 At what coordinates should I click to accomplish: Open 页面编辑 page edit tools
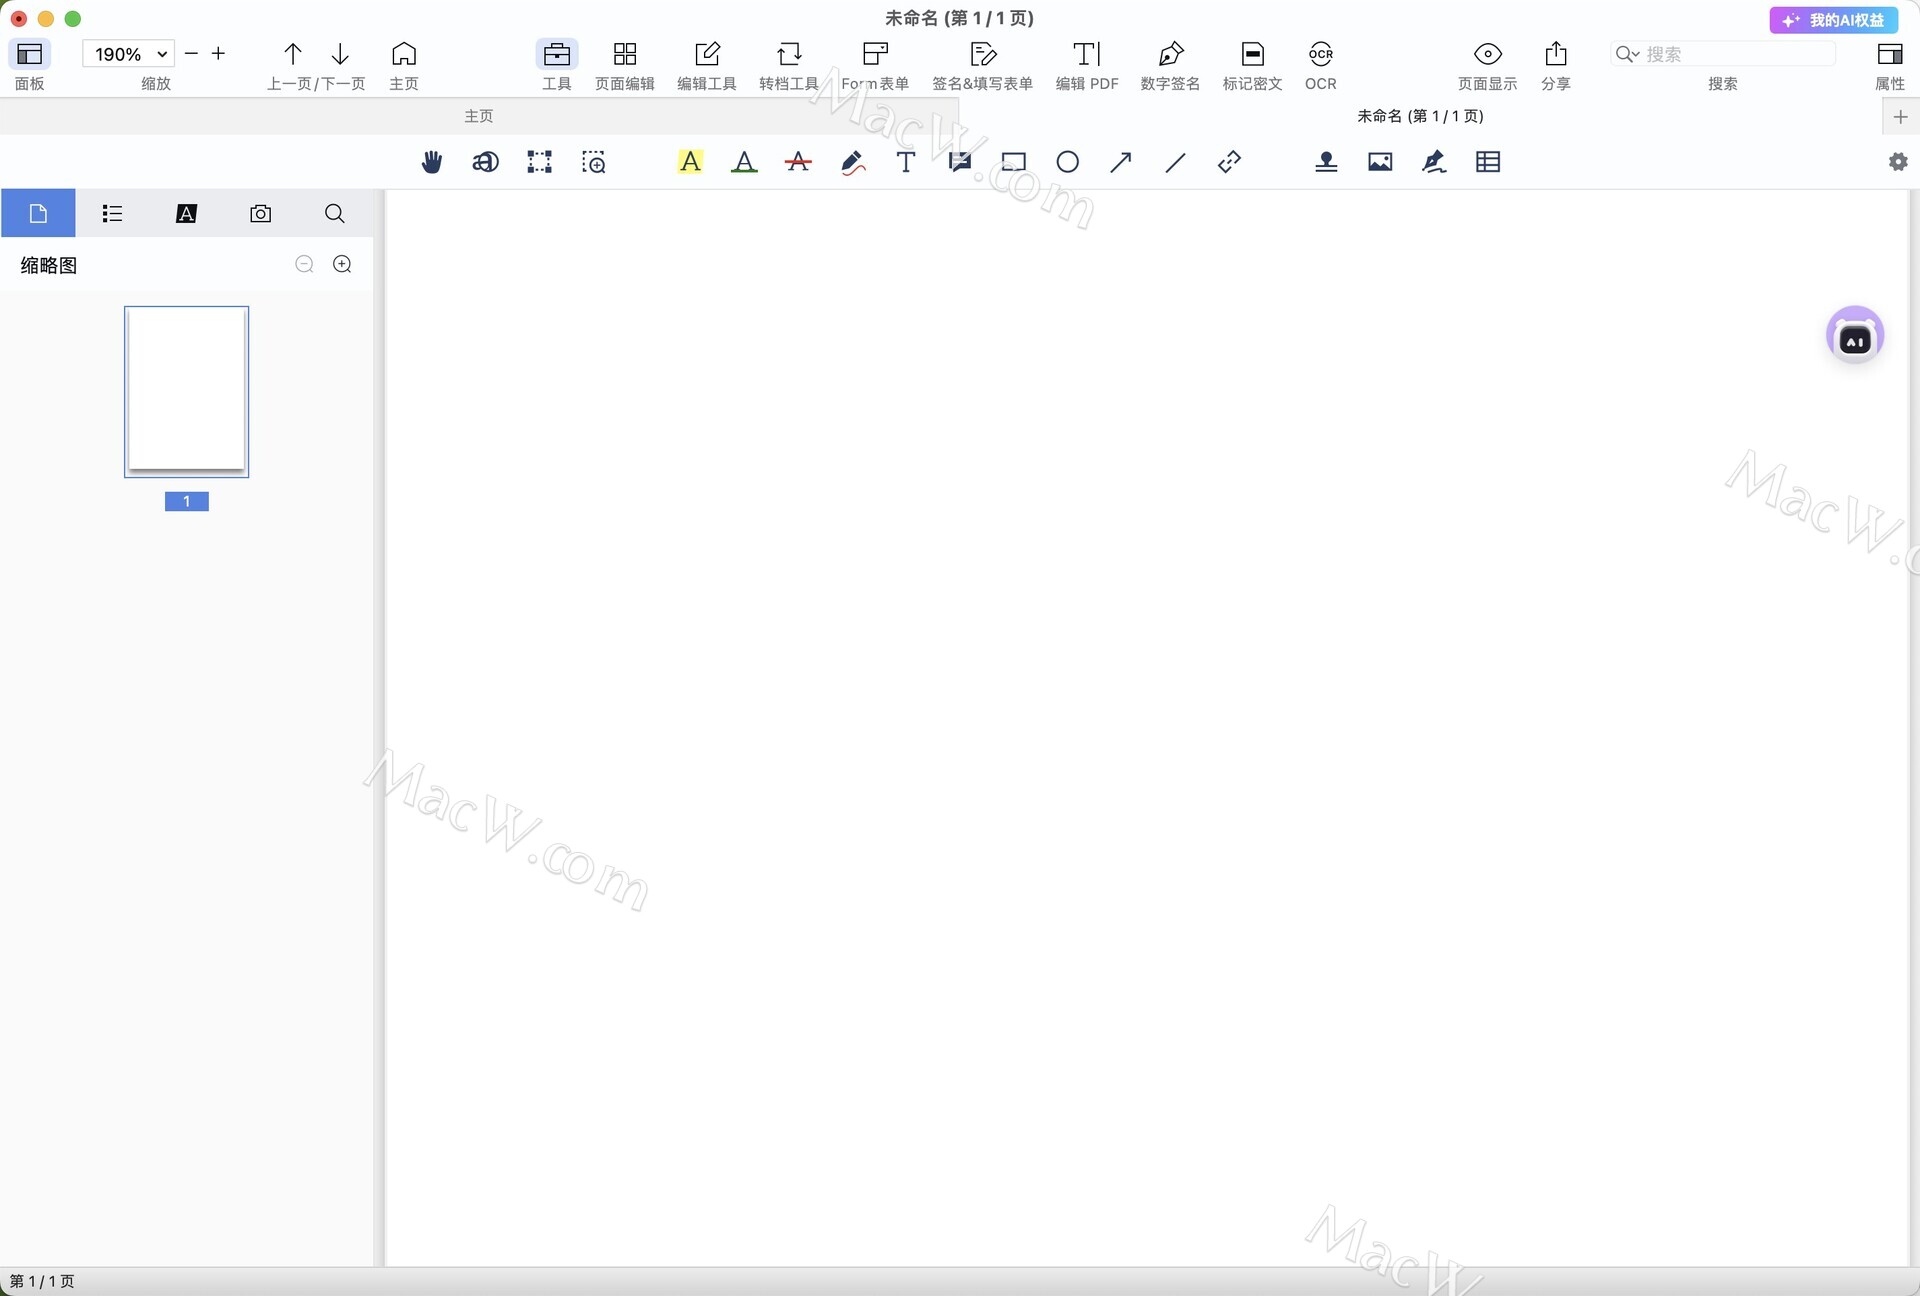point(625,54)
